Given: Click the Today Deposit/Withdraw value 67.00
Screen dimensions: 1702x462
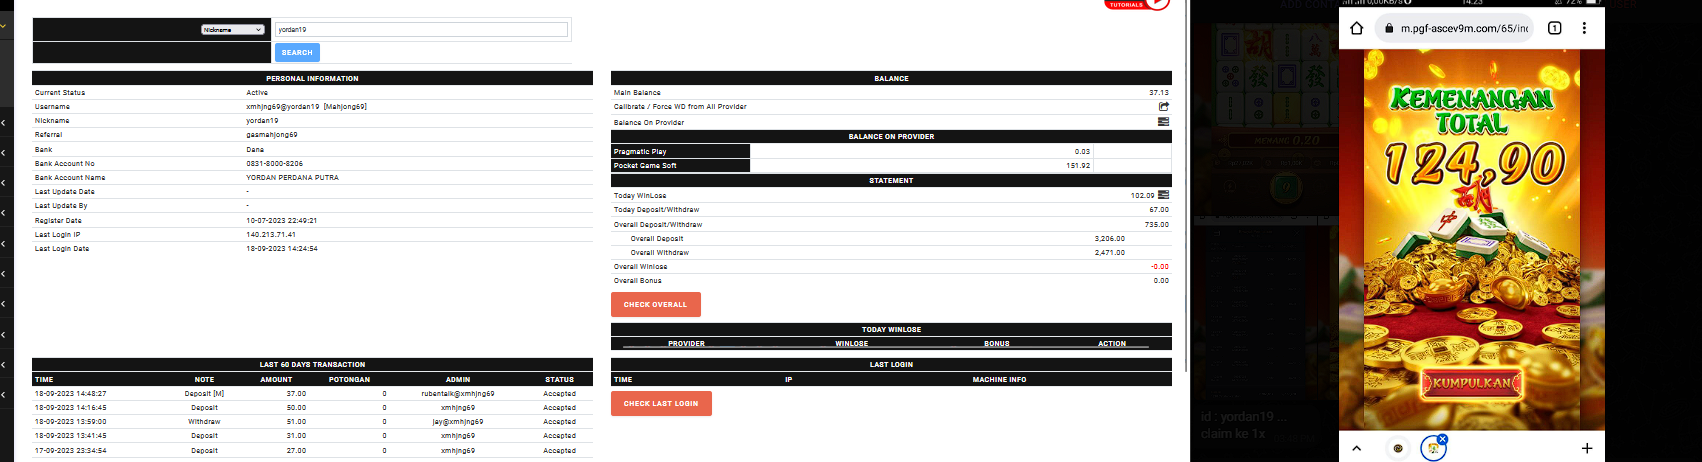Looking at the screenshot, I should point(1159,210).
